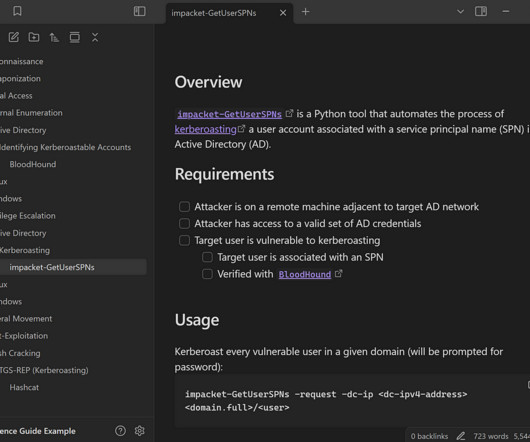Click the Requirements heading
The image size is (530, 442).
tap(224, 174)
